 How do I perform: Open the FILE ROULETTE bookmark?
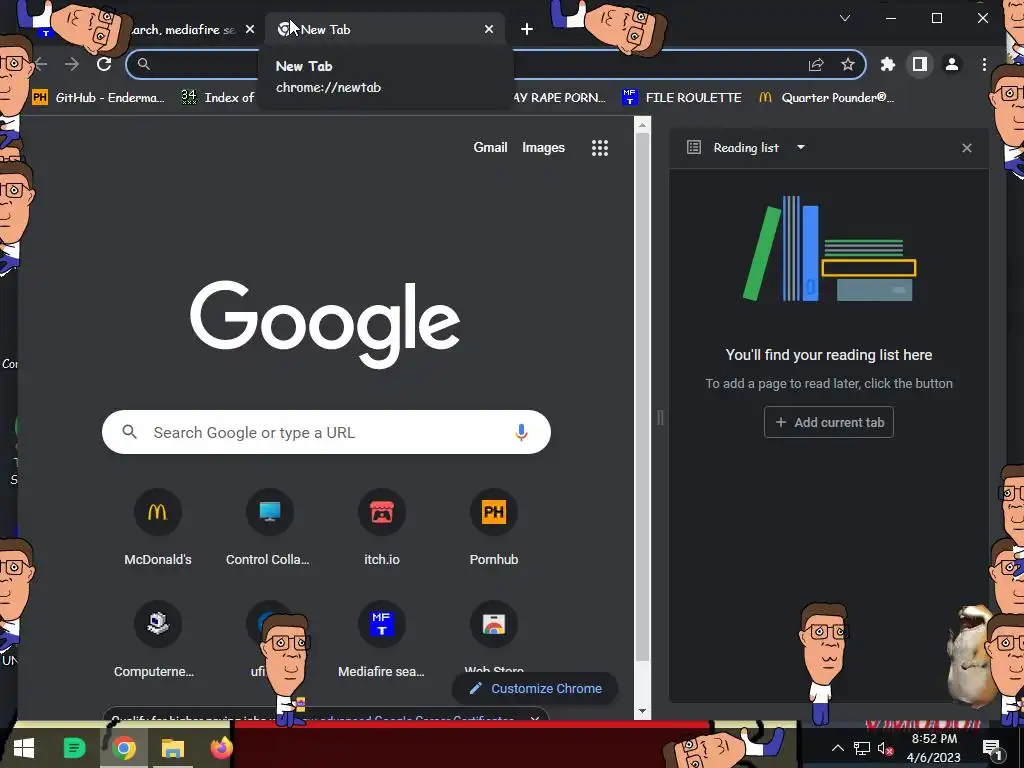682,97
